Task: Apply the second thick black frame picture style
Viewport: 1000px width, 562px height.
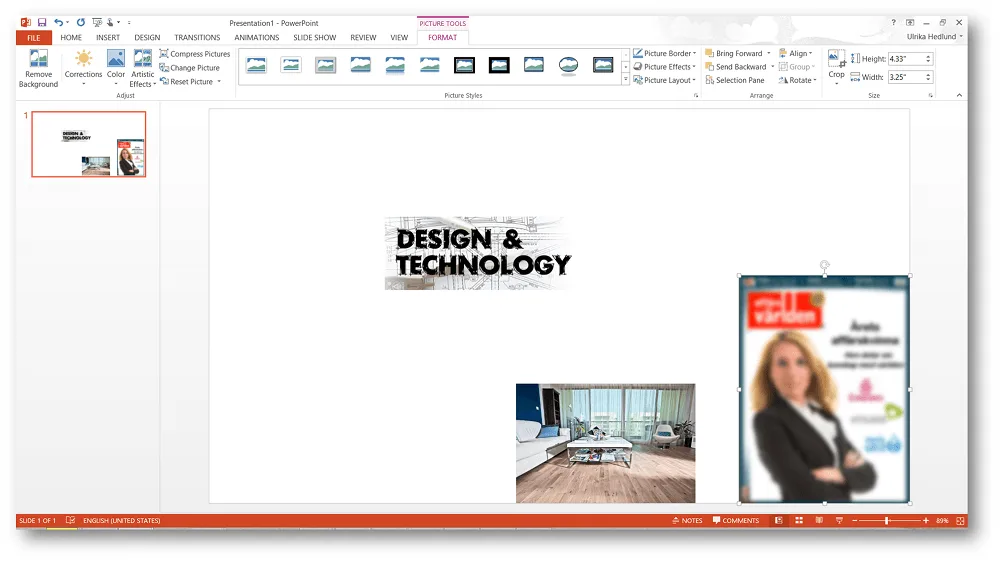Action: [499, 65]
